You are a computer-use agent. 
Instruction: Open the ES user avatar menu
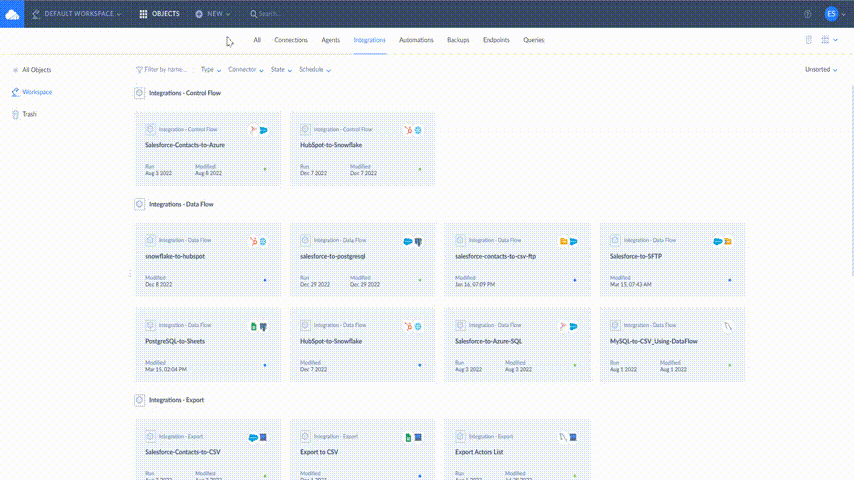(x=832, y=14)
